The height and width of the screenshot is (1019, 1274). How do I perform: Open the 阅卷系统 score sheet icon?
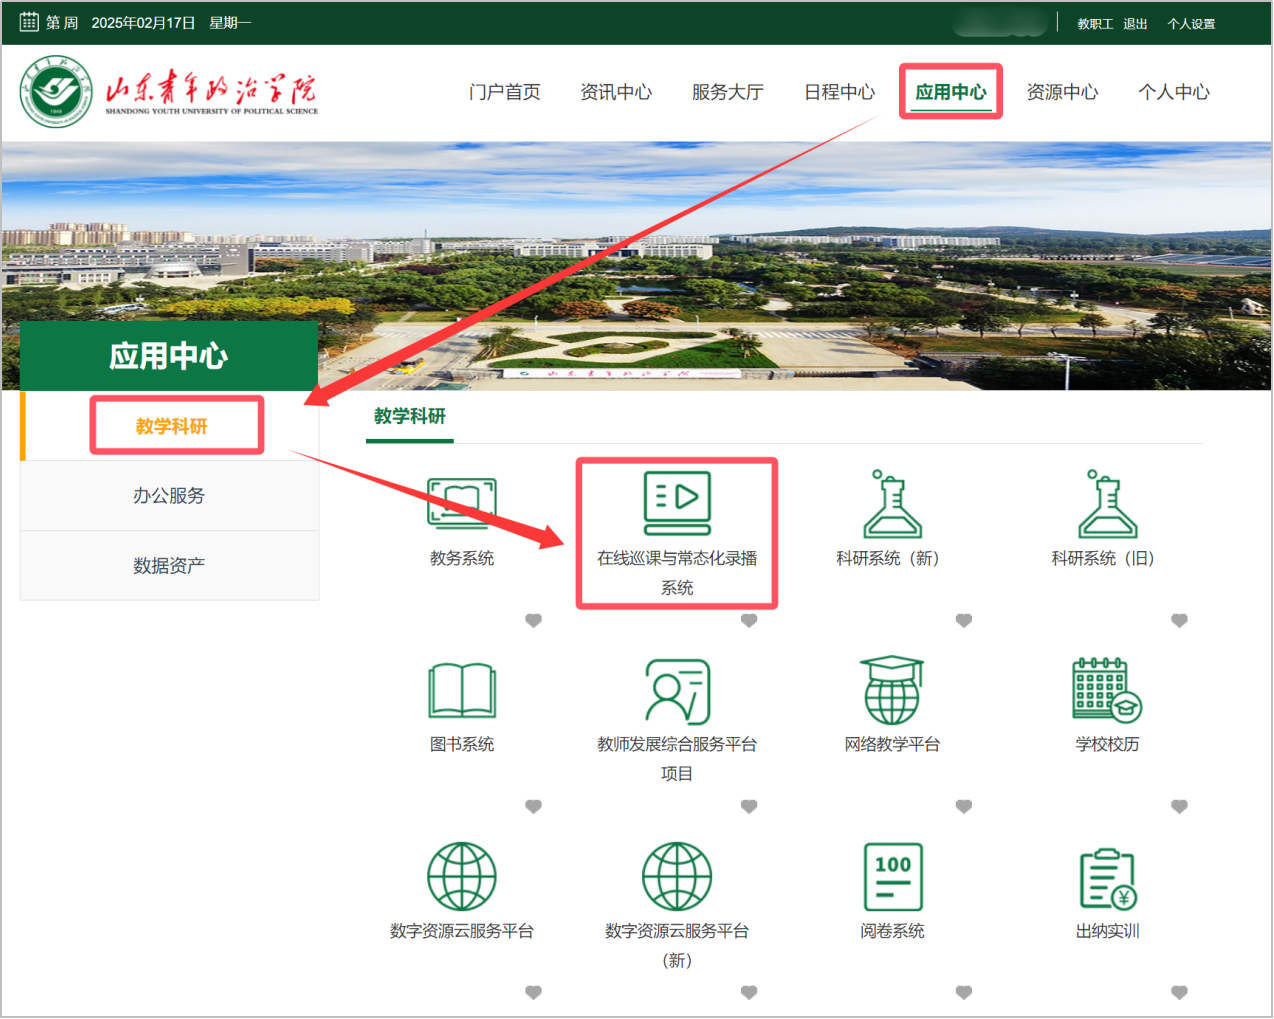tap(892, 877)
